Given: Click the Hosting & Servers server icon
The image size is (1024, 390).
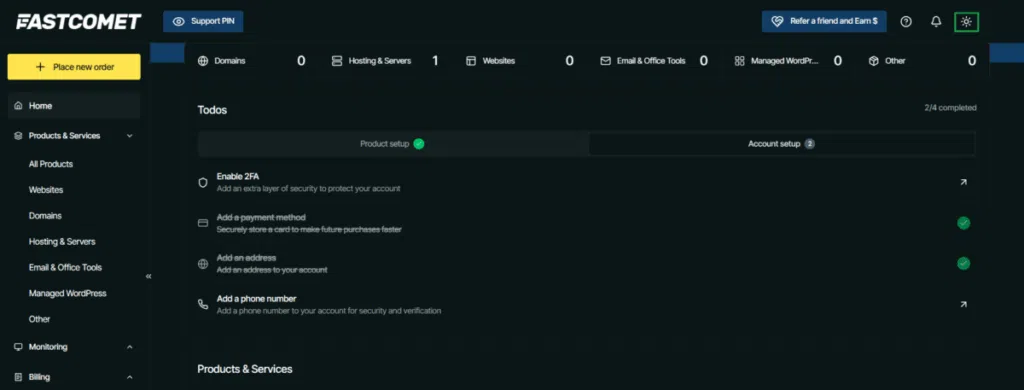Looking at the screenshot, I should point(337,61).
